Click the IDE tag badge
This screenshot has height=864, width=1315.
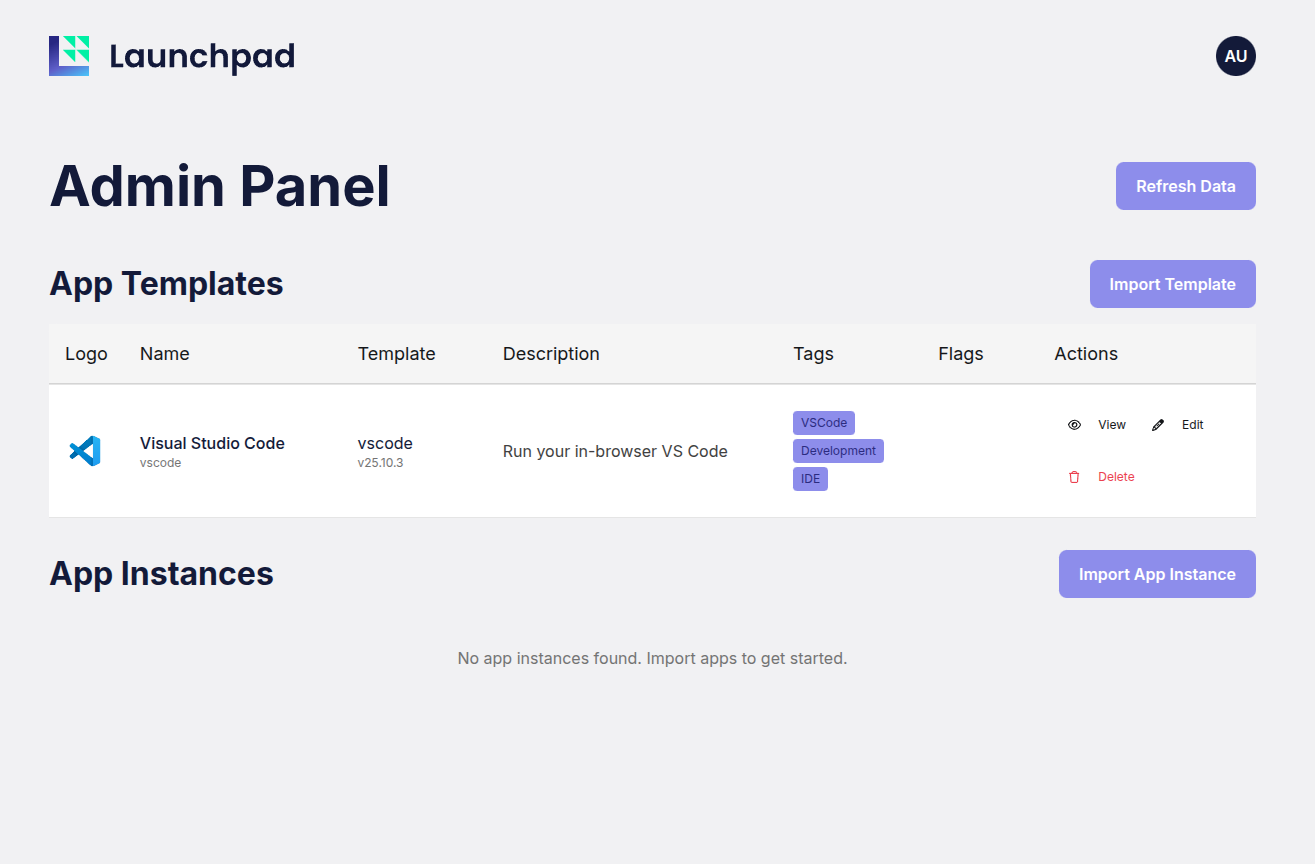click(810, 479)
